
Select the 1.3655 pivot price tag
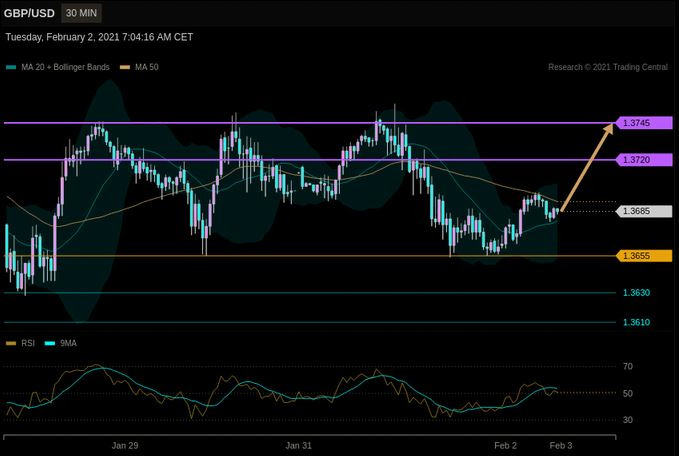pos(644,256)
